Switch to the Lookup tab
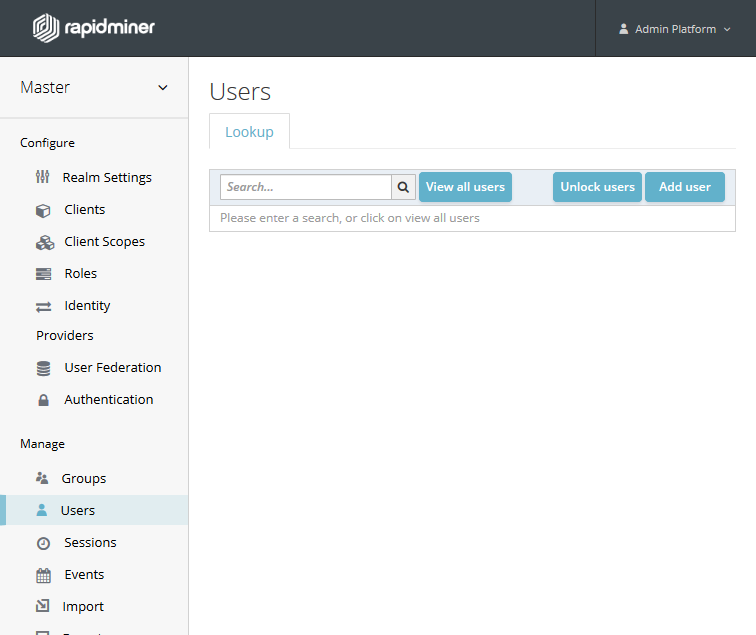The image size is (756, 635). tap(249, 132)
